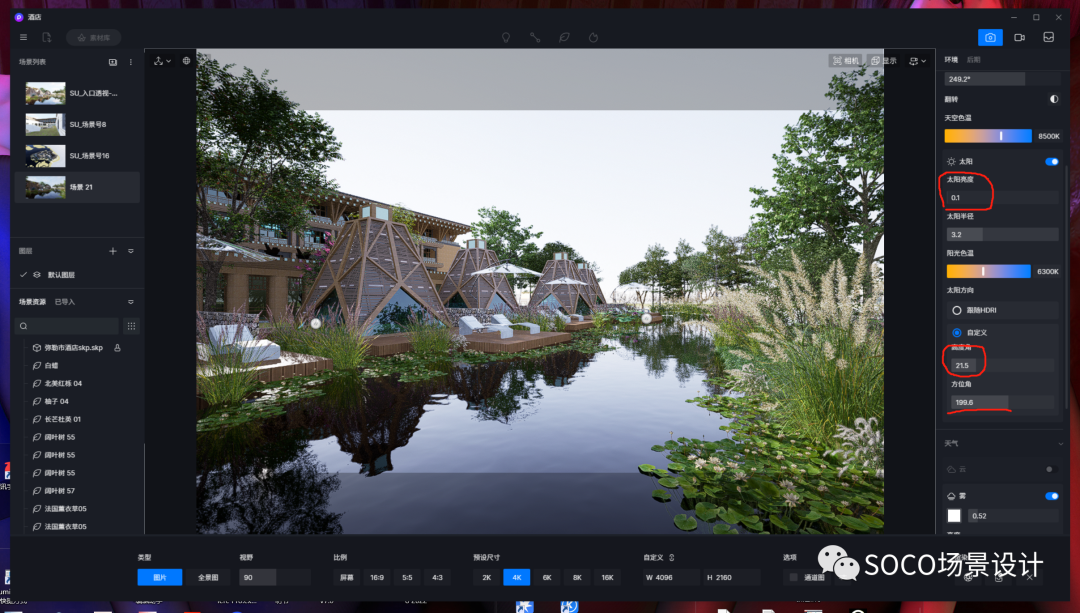The height and width of the screenshot is (613, 1080).
Task: Turn off the 太阳 sun toggle
Action: pyautogui.click(x=1052, y=162)
